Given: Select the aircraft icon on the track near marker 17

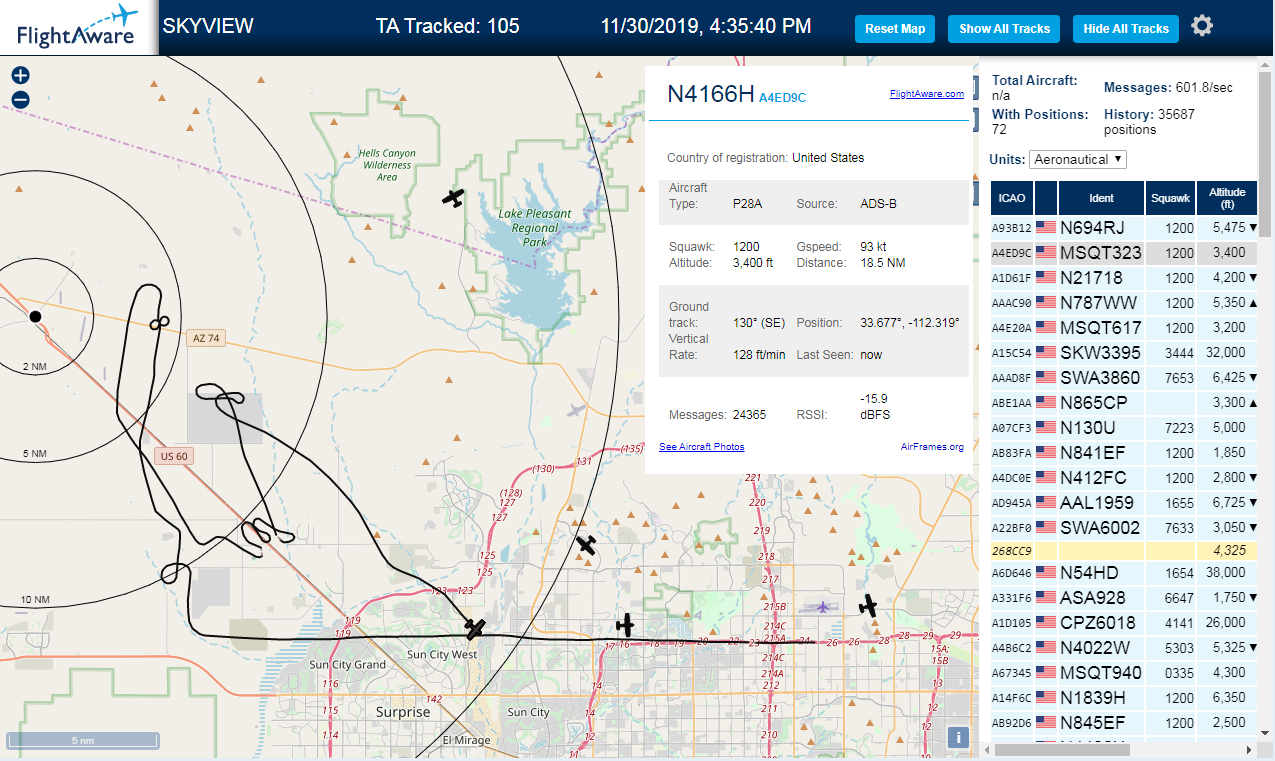Looking at the screenshot, I should click(625, 625).
